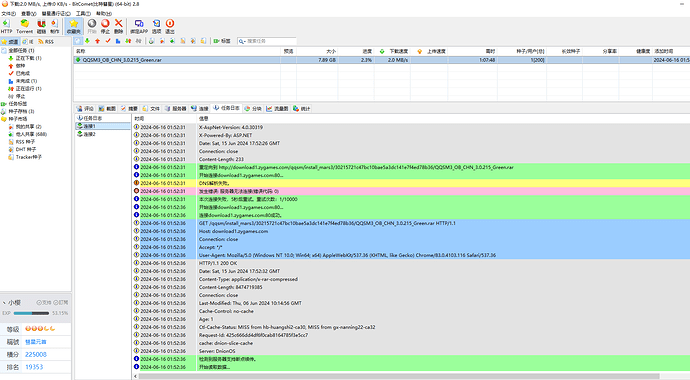Open the Tools (工具) menu
Screen dimensions: 690x380
coord(83,14)
